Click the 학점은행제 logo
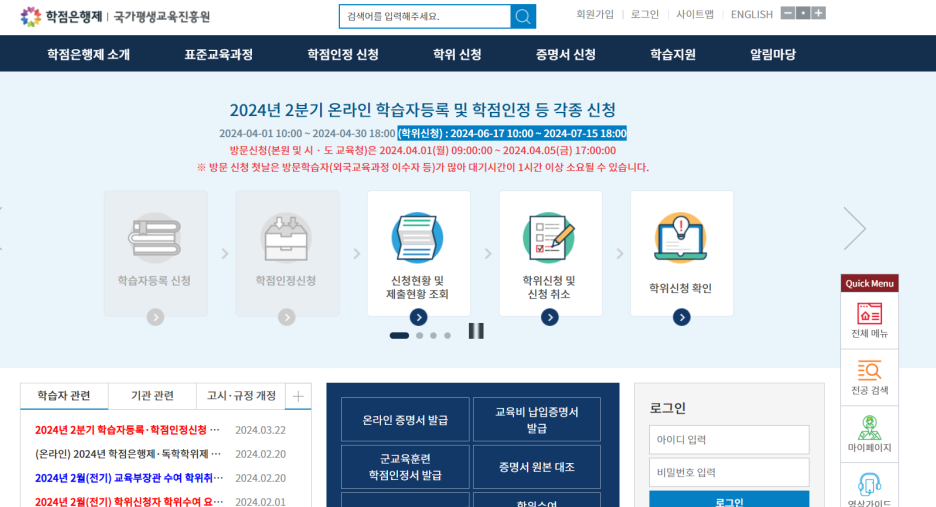 tap(61, 16)
